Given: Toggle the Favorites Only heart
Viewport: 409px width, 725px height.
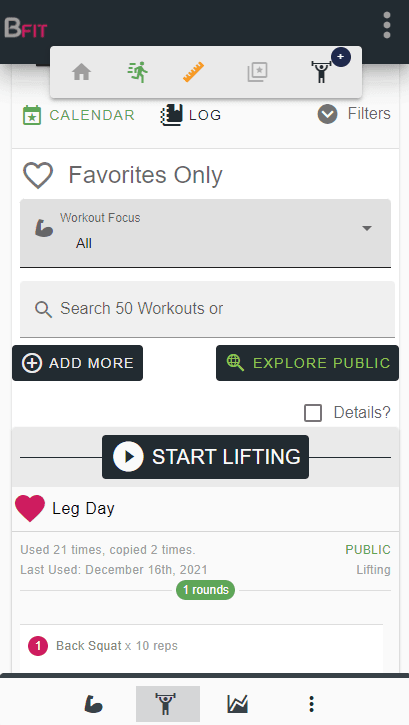Looking at the screenshot, I should pos(38,175).
